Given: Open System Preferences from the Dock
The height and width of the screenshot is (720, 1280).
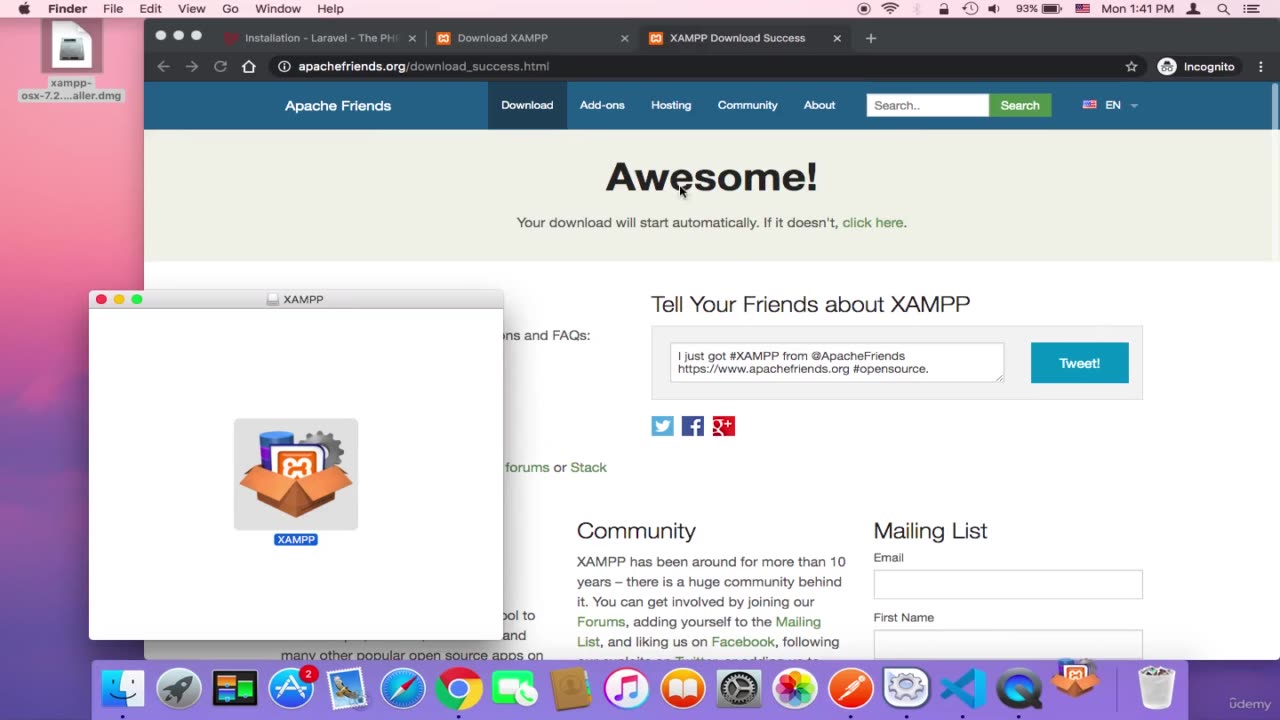Looking at the screenshot, I should [739, 688].
